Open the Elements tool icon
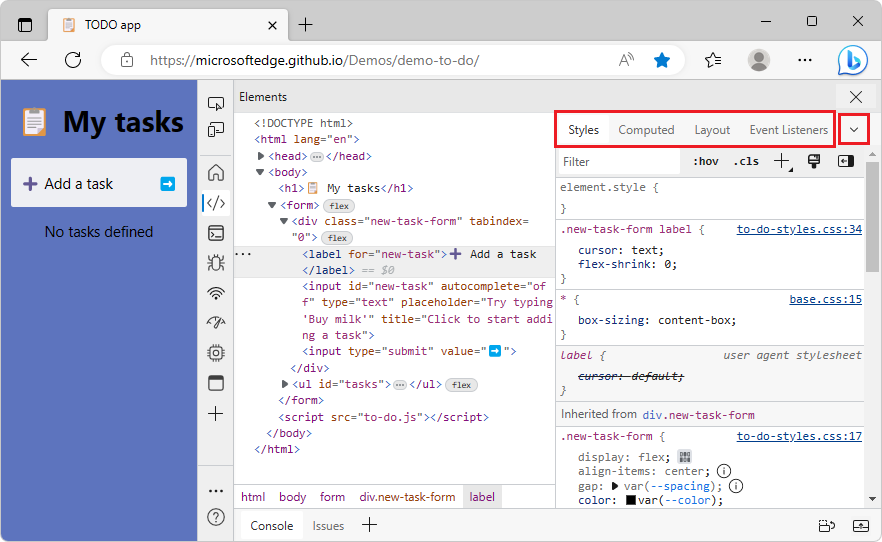This screenshot has height=542, width=882. pyautogui.click(x=216, y=203)
